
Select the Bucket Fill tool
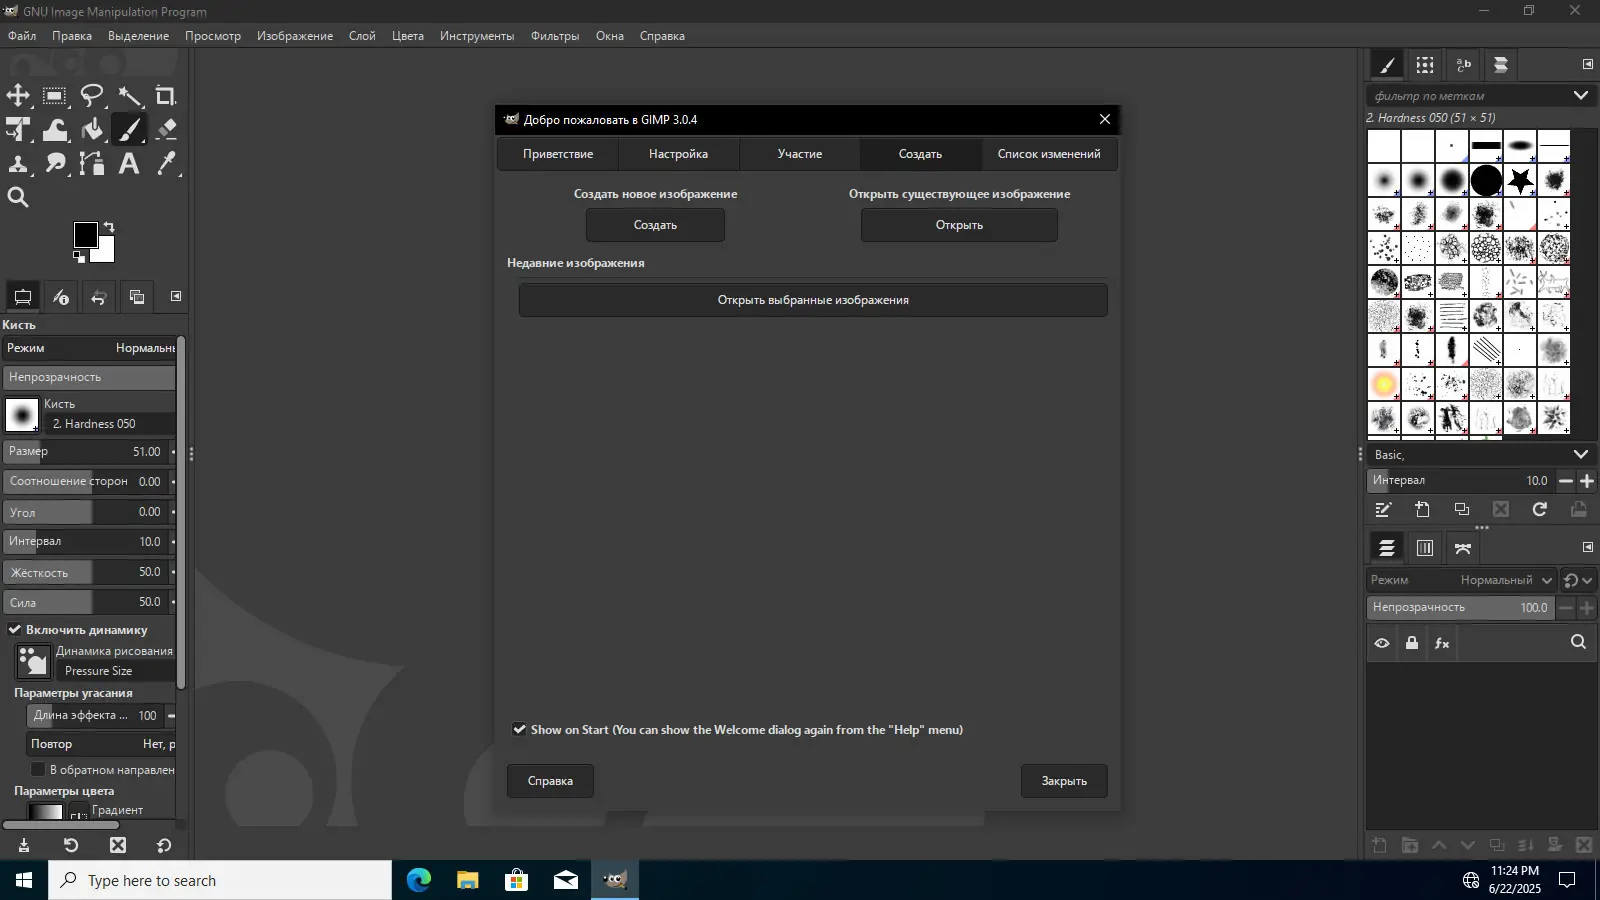point(92,130)
